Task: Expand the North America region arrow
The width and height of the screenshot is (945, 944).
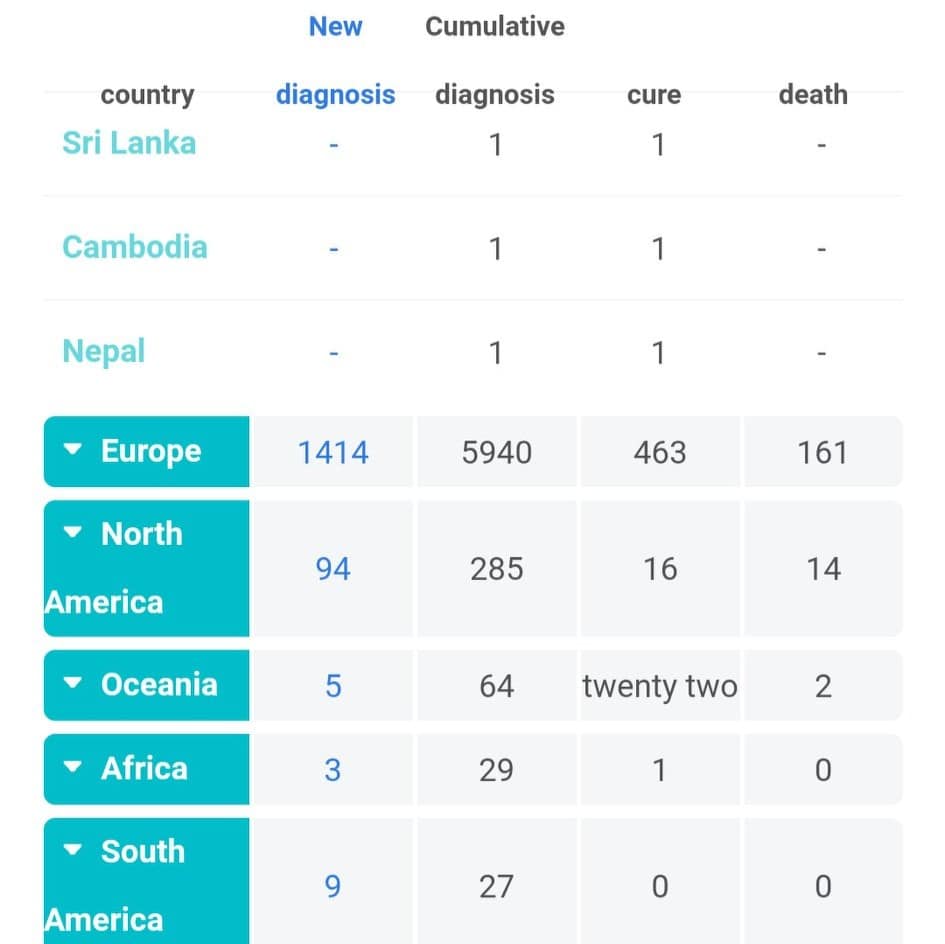Action: [x=73, y=533]
